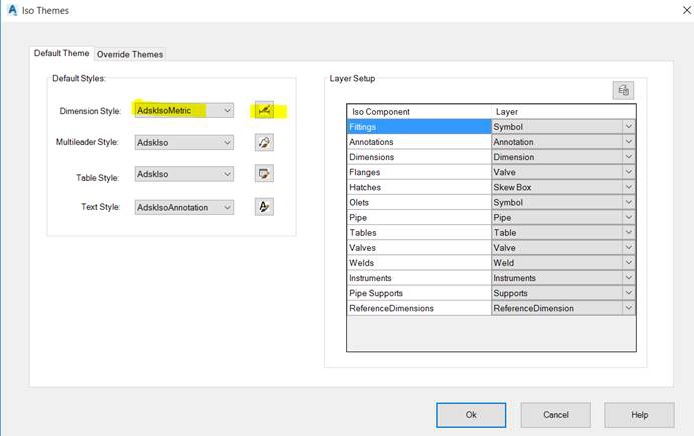Expand the Text Style combo box
694x436 pixels.
tap(228, 207)
